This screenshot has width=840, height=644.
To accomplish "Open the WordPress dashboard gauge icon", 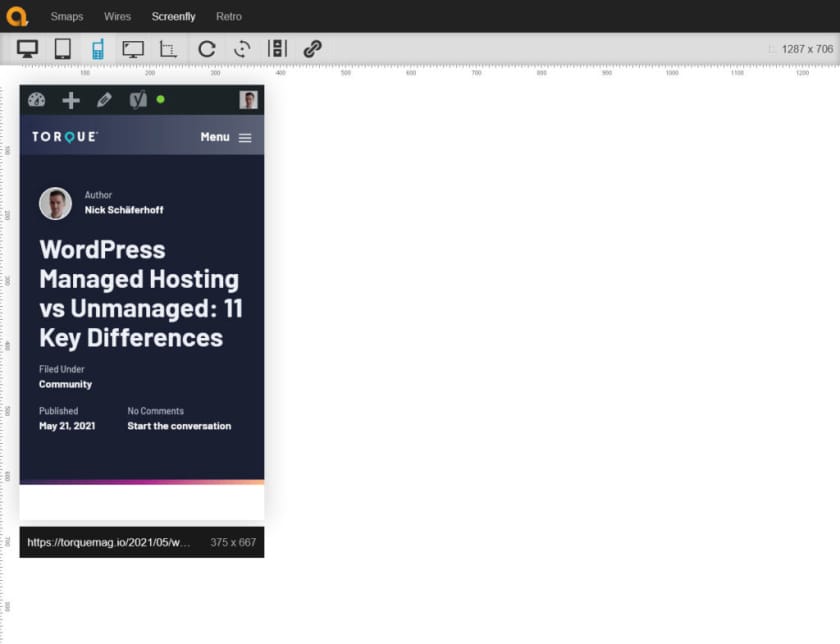I will [x=36, y=100].
